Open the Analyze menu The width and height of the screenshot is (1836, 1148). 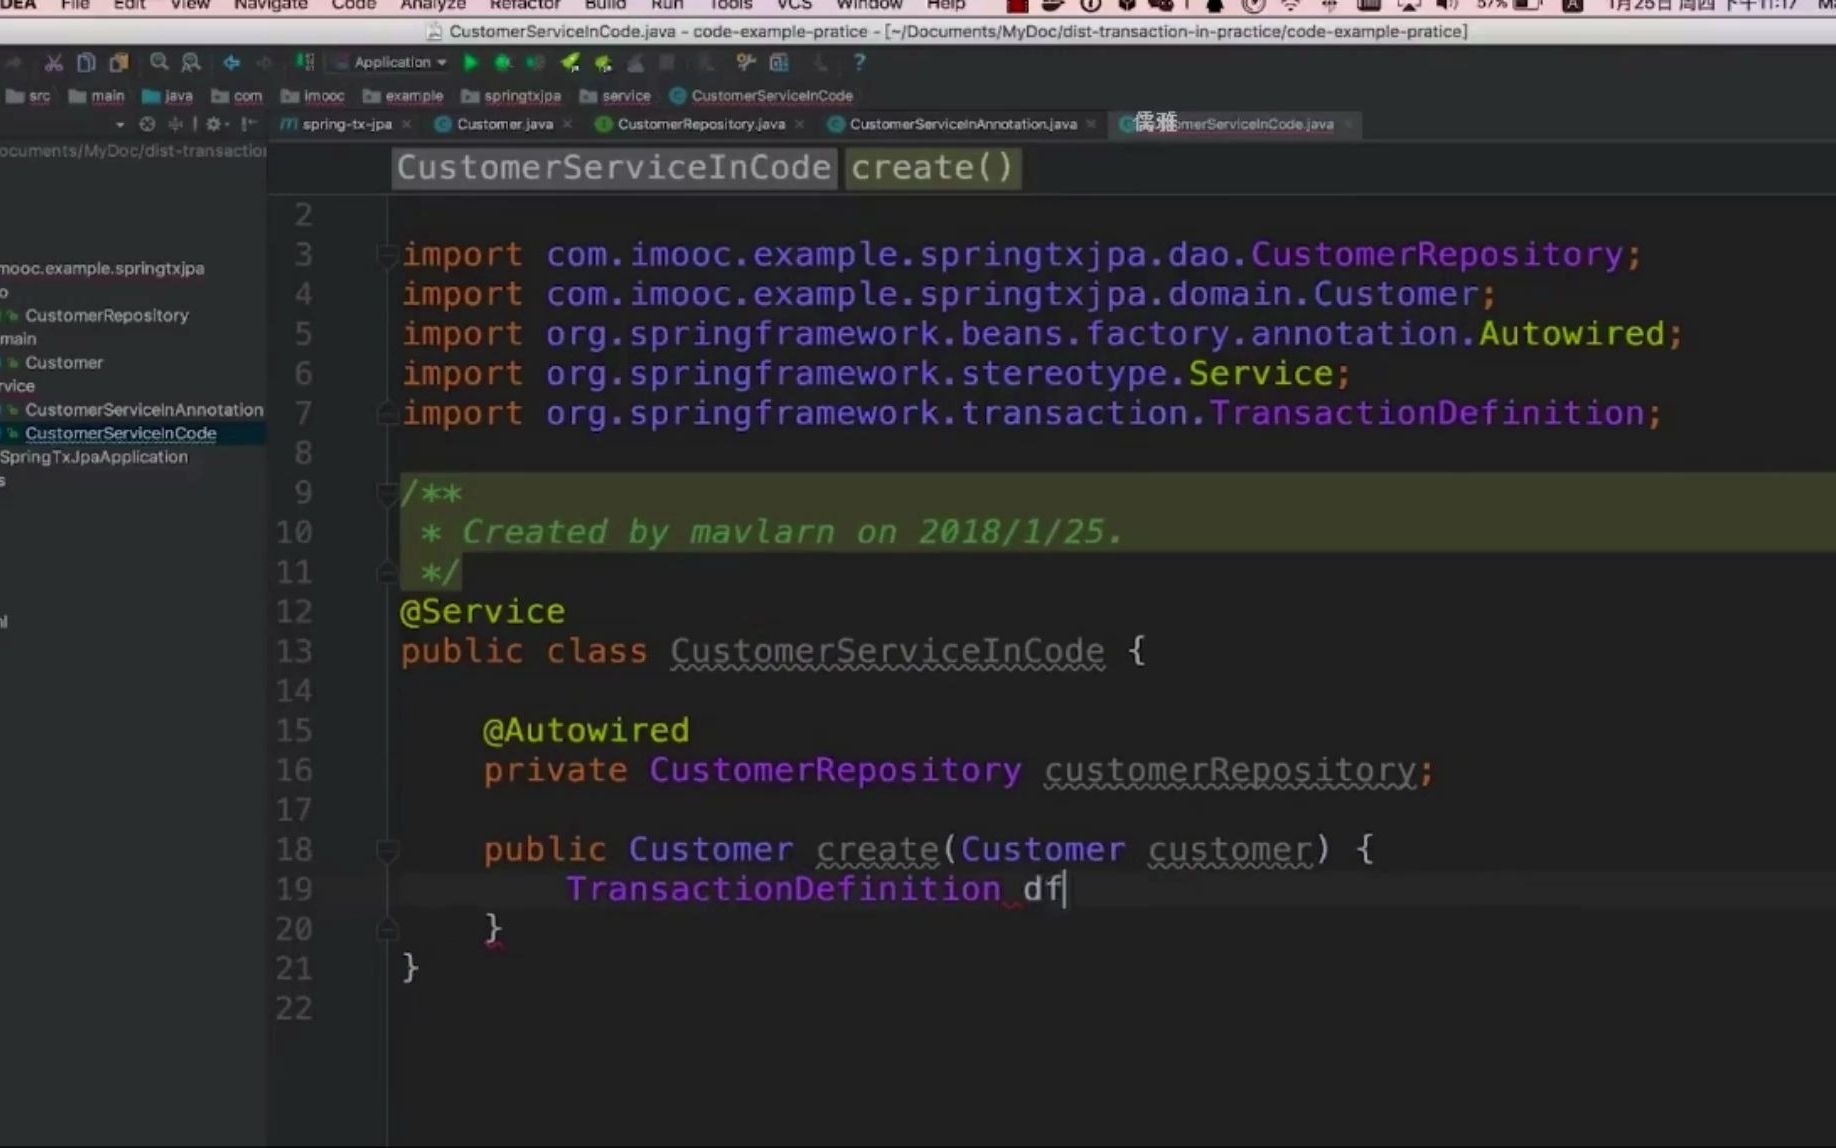coord(433,5)
